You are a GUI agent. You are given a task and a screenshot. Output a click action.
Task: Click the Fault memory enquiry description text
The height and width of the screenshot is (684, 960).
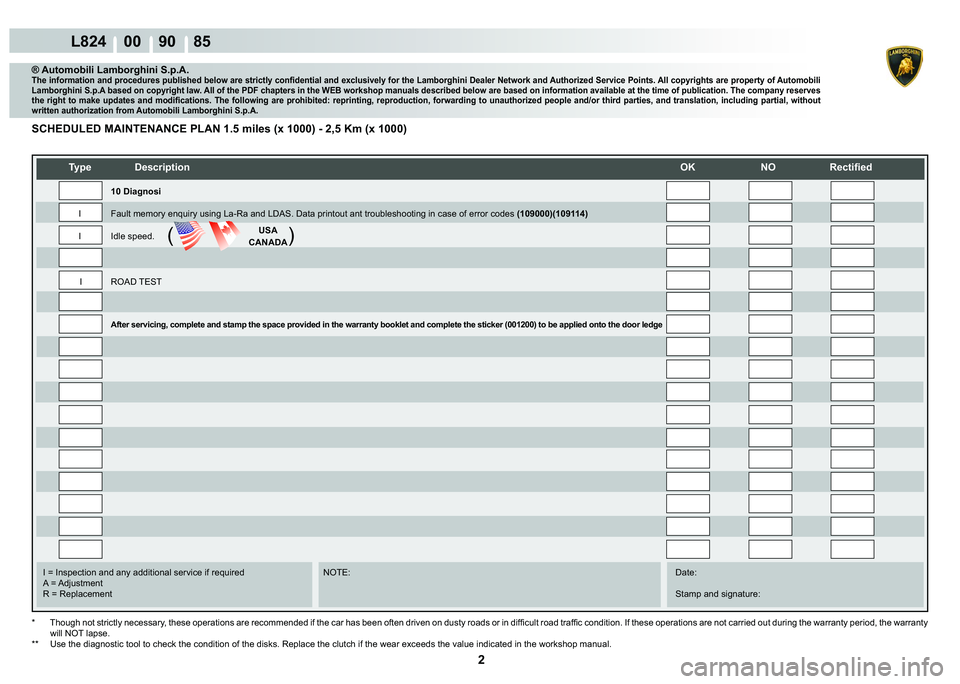tap(312, 214)
